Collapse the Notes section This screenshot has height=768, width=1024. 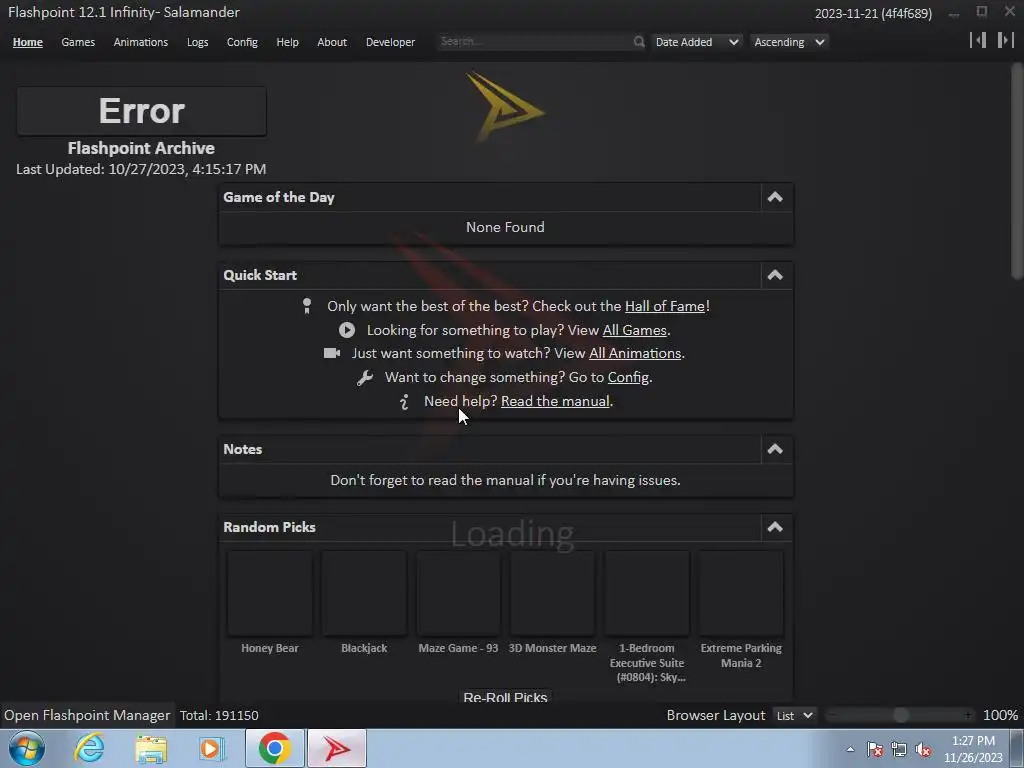click(775, 449)
